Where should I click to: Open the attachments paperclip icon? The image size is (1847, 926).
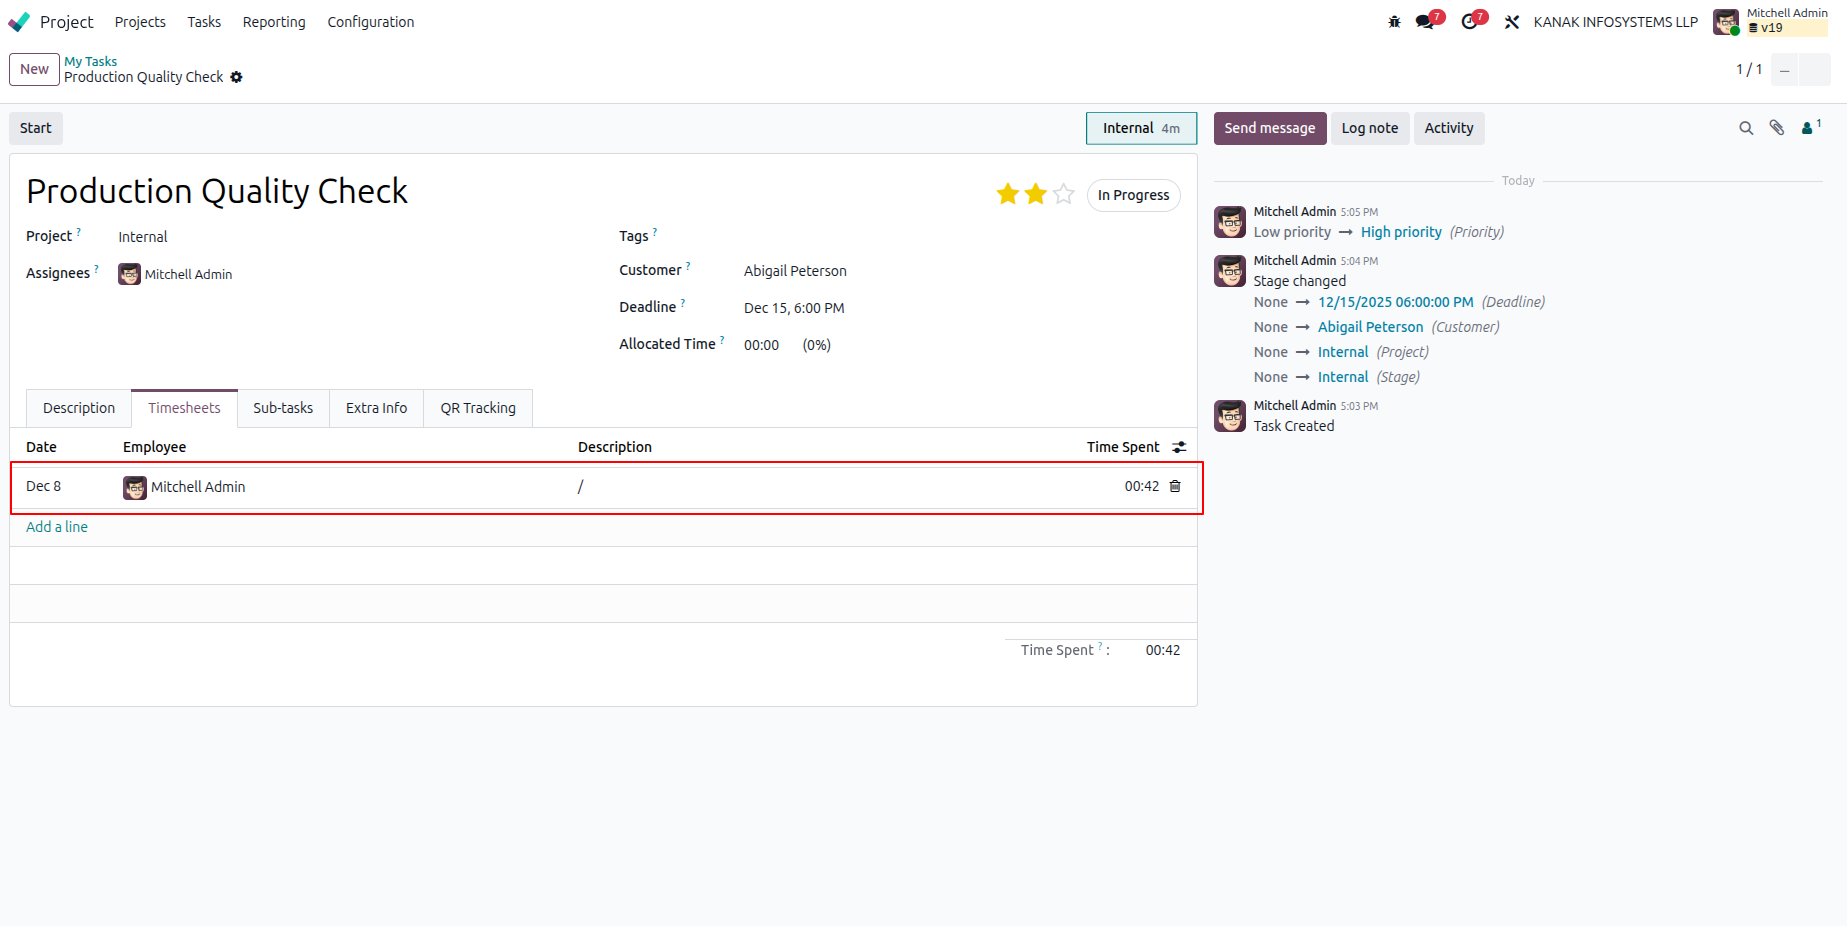pyautogui.click(x=1777, y=128)
